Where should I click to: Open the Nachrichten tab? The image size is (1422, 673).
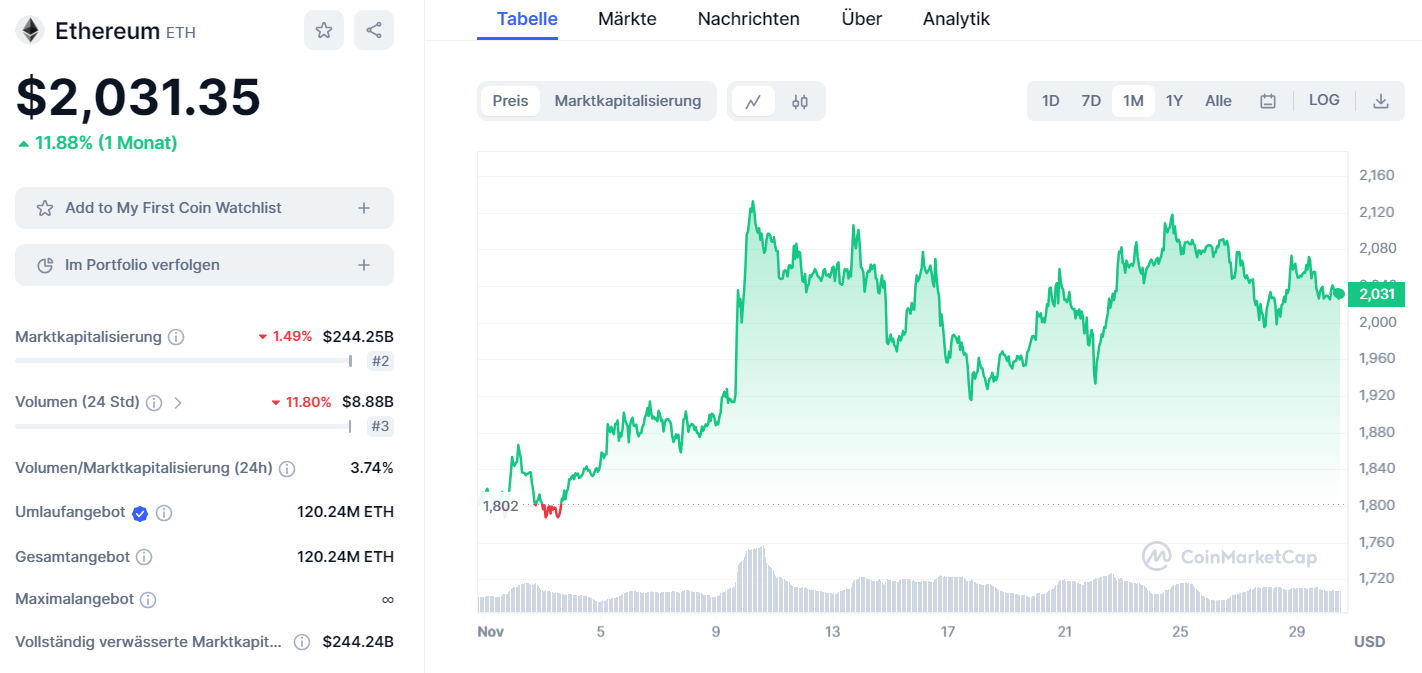(749, 19)
